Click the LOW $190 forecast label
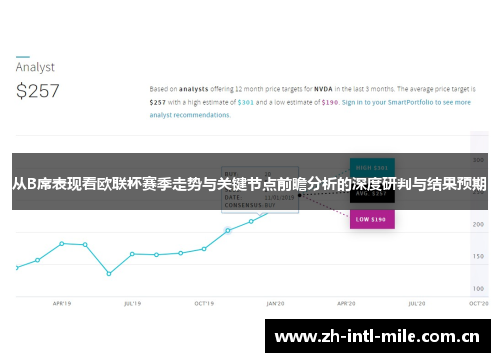The width and height of the screenshot is (500, 362). click(x=372, y=219)
